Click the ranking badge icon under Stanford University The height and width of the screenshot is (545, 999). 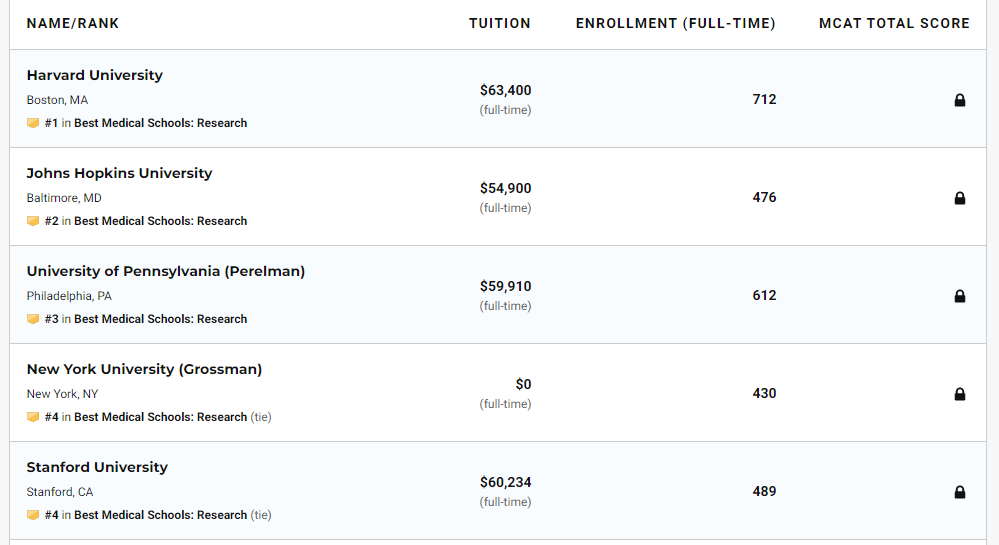(x=33, y=515)
